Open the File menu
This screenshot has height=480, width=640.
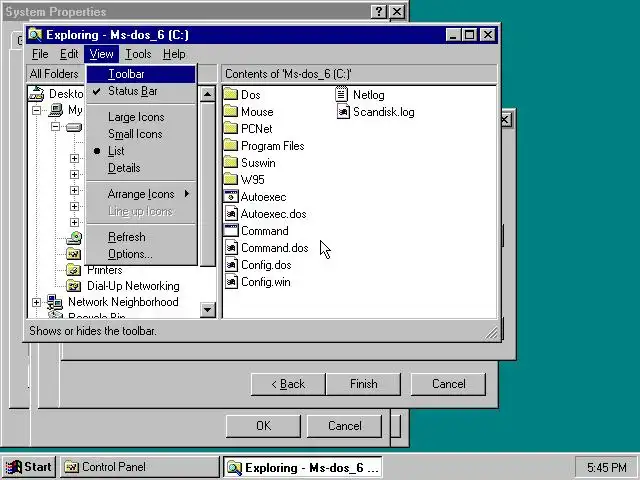(40, 54)
